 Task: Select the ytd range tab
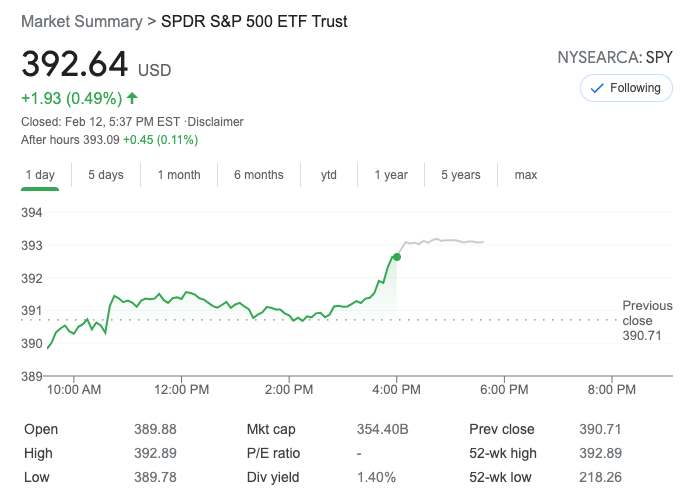[x=329, y=175]
